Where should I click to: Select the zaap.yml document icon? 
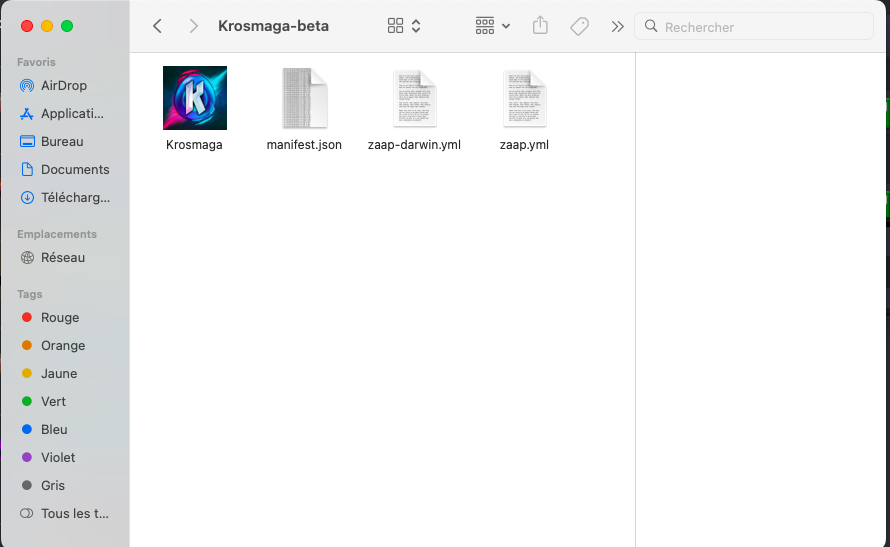524,98
